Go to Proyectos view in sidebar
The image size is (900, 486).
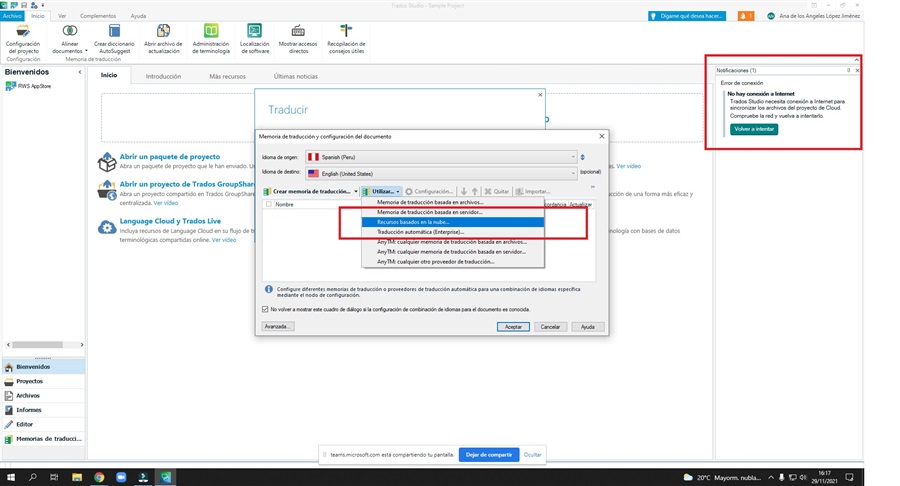44,381
